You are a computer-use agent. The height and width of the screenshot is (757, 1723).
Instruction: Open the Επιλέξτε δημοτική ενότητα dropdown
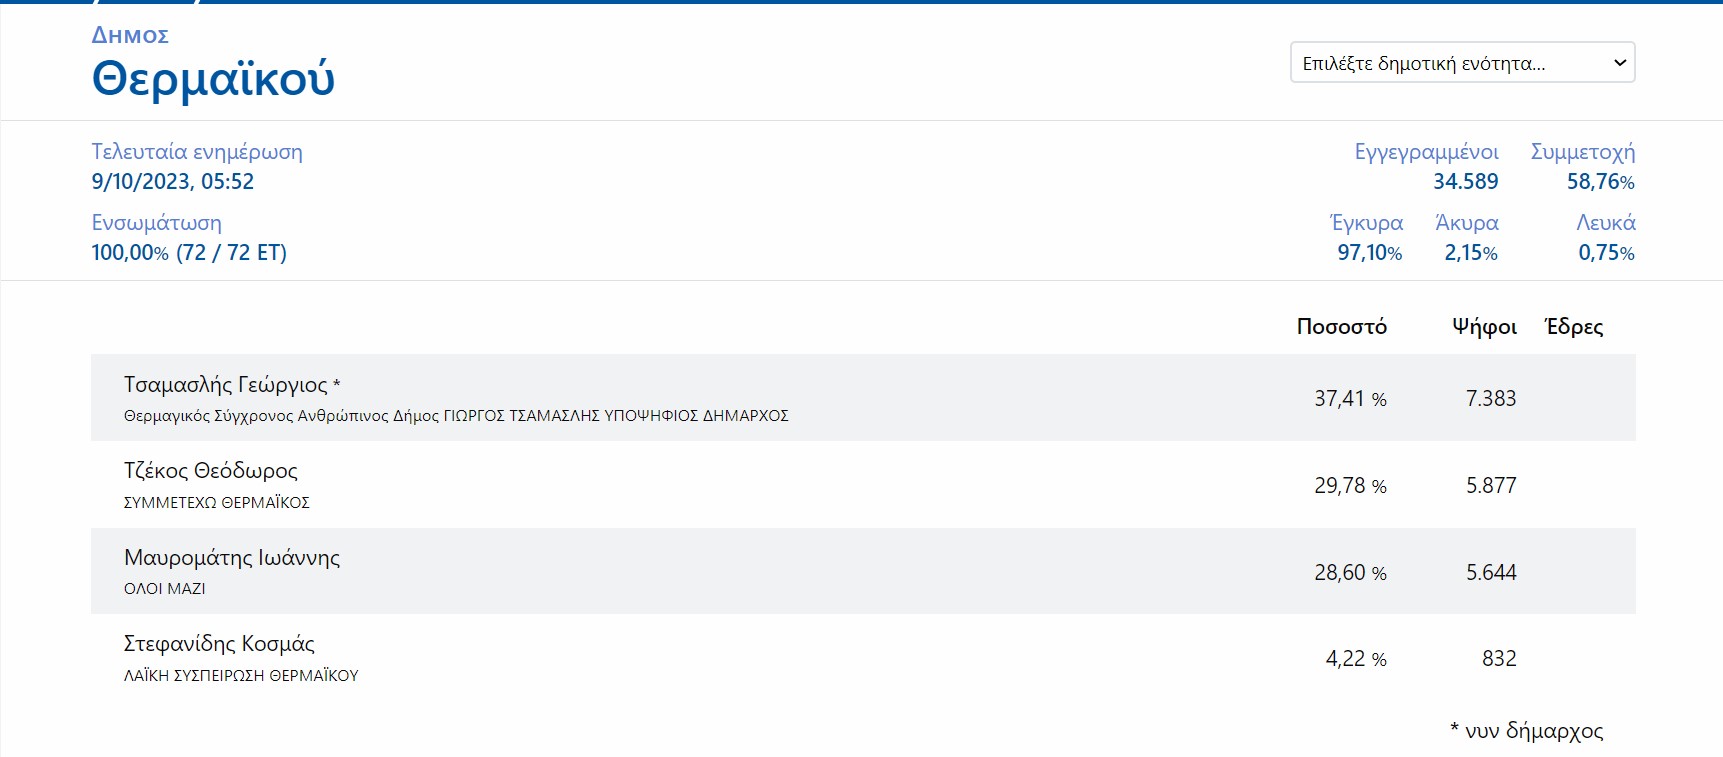pyautogui.click(x=1462, y=63)
